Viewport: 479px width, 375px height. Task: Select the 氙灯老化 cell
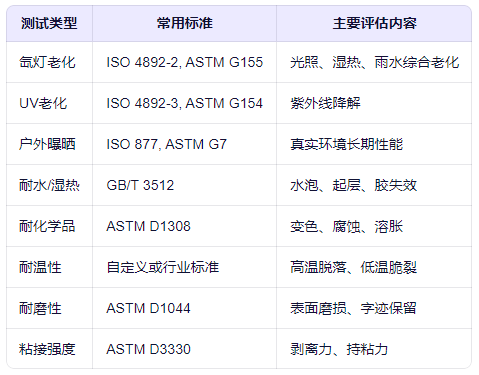pyautogui.click(x=49, y=62)
